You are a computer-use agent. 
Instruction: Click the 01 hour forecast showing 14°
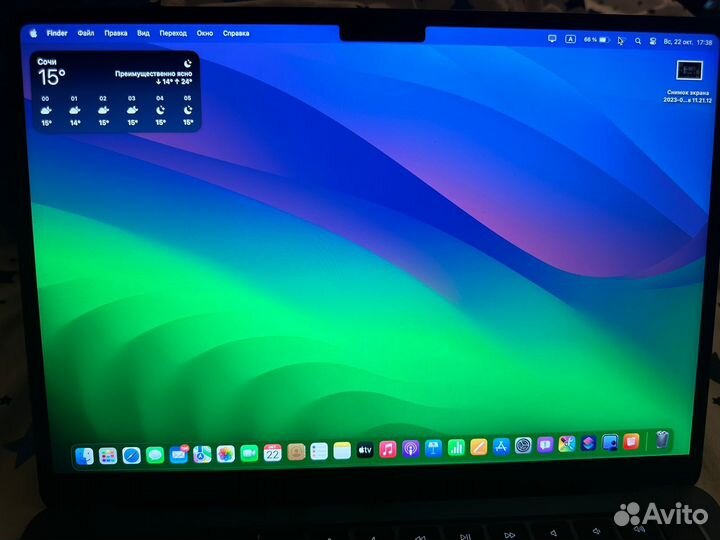[x=75, y=111]
